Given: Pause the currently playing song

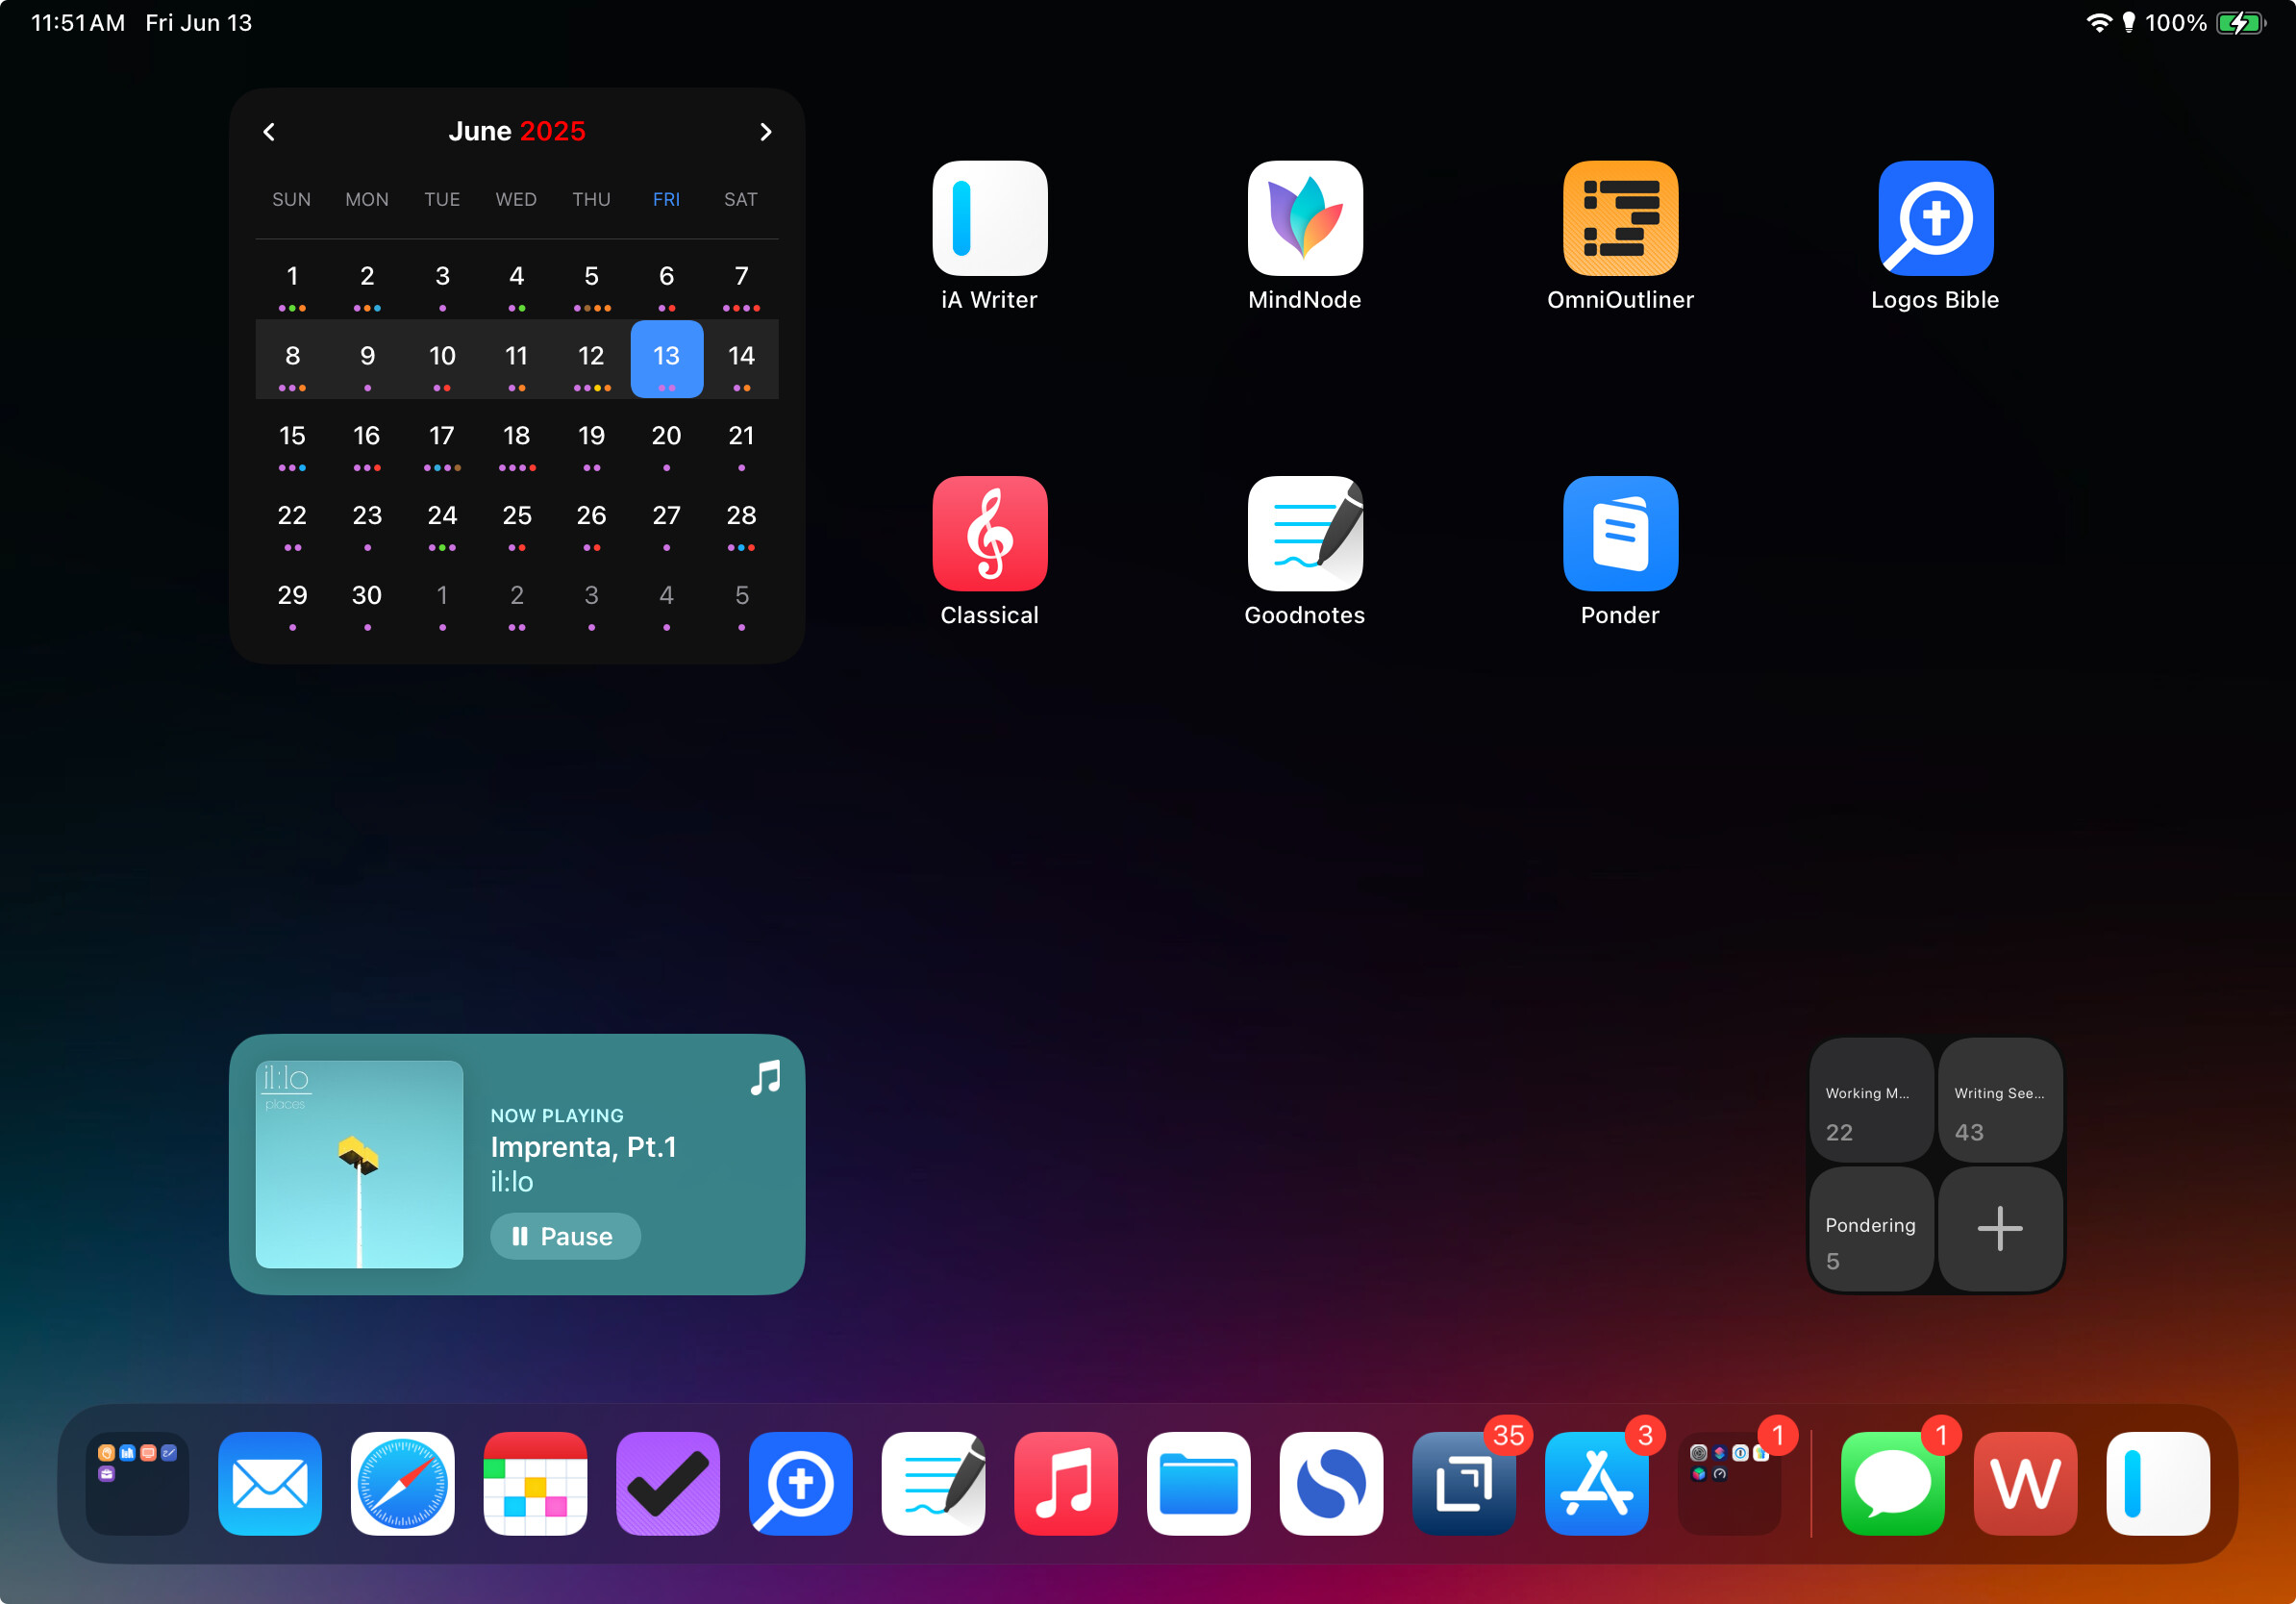Looking at the screenshot, I should point(565,1236).
